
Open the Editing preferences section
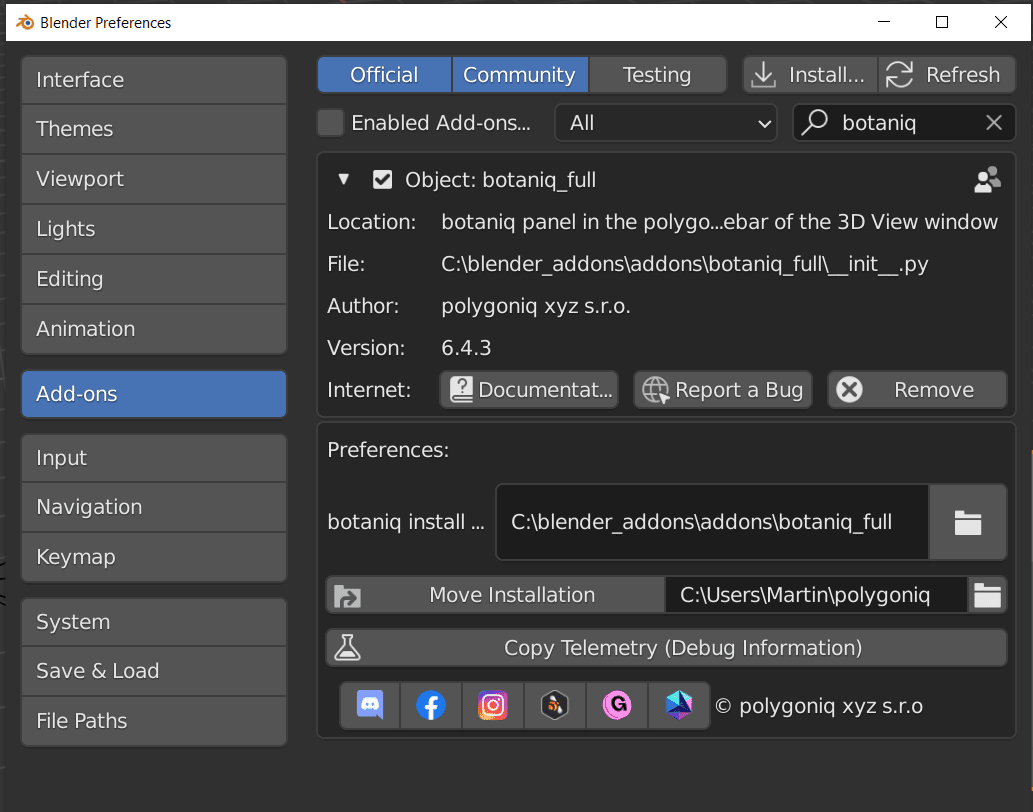154,279
